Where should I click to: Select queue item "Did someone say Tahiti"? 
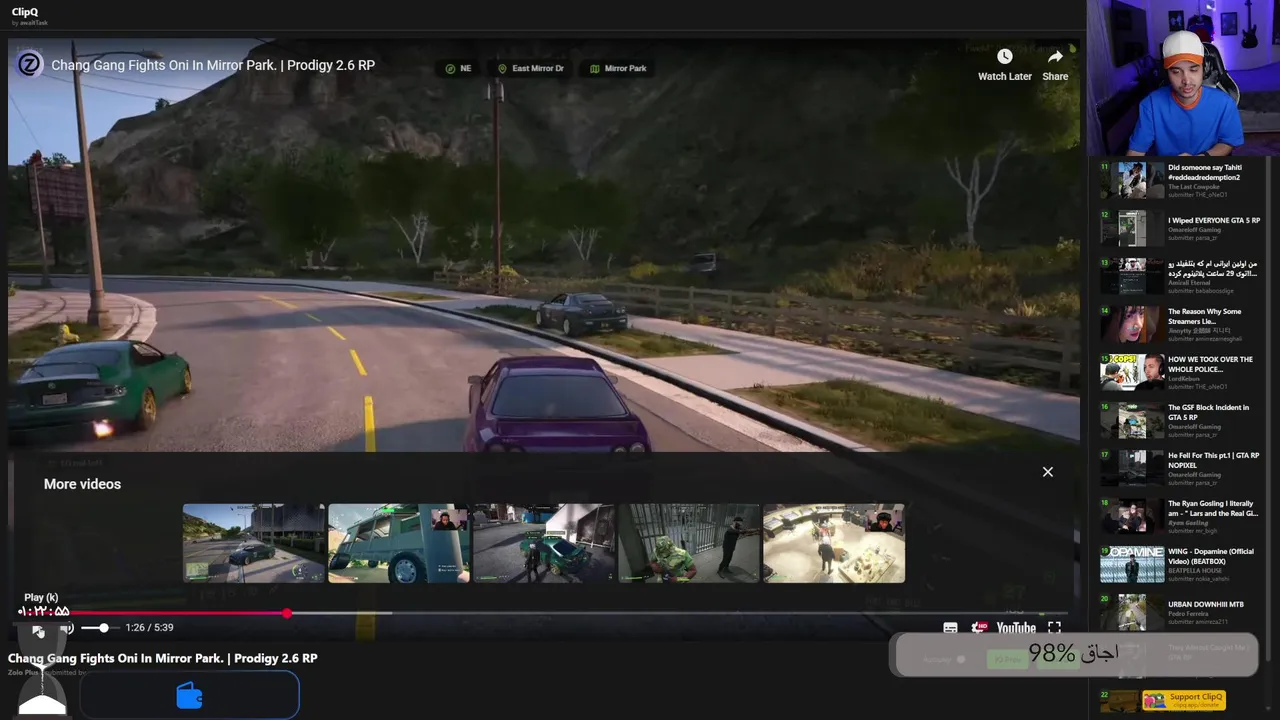tap(1180, 181)
